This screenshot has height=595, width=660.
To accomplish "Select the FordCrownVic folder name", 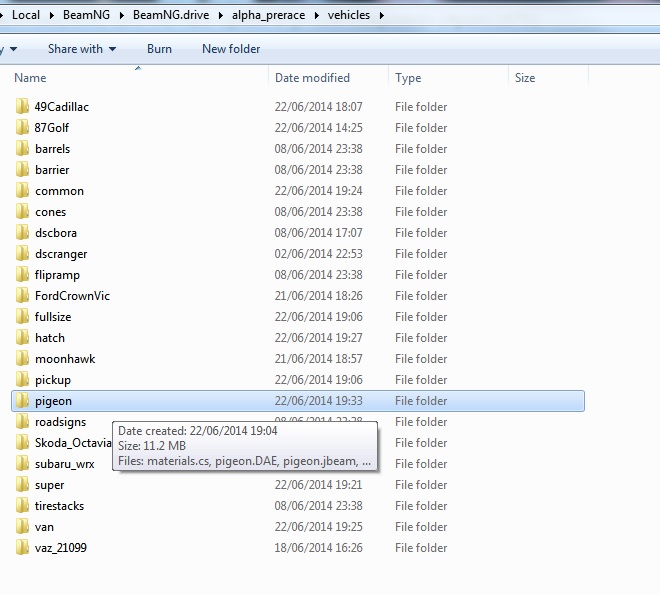I will [x=72, y=296].
